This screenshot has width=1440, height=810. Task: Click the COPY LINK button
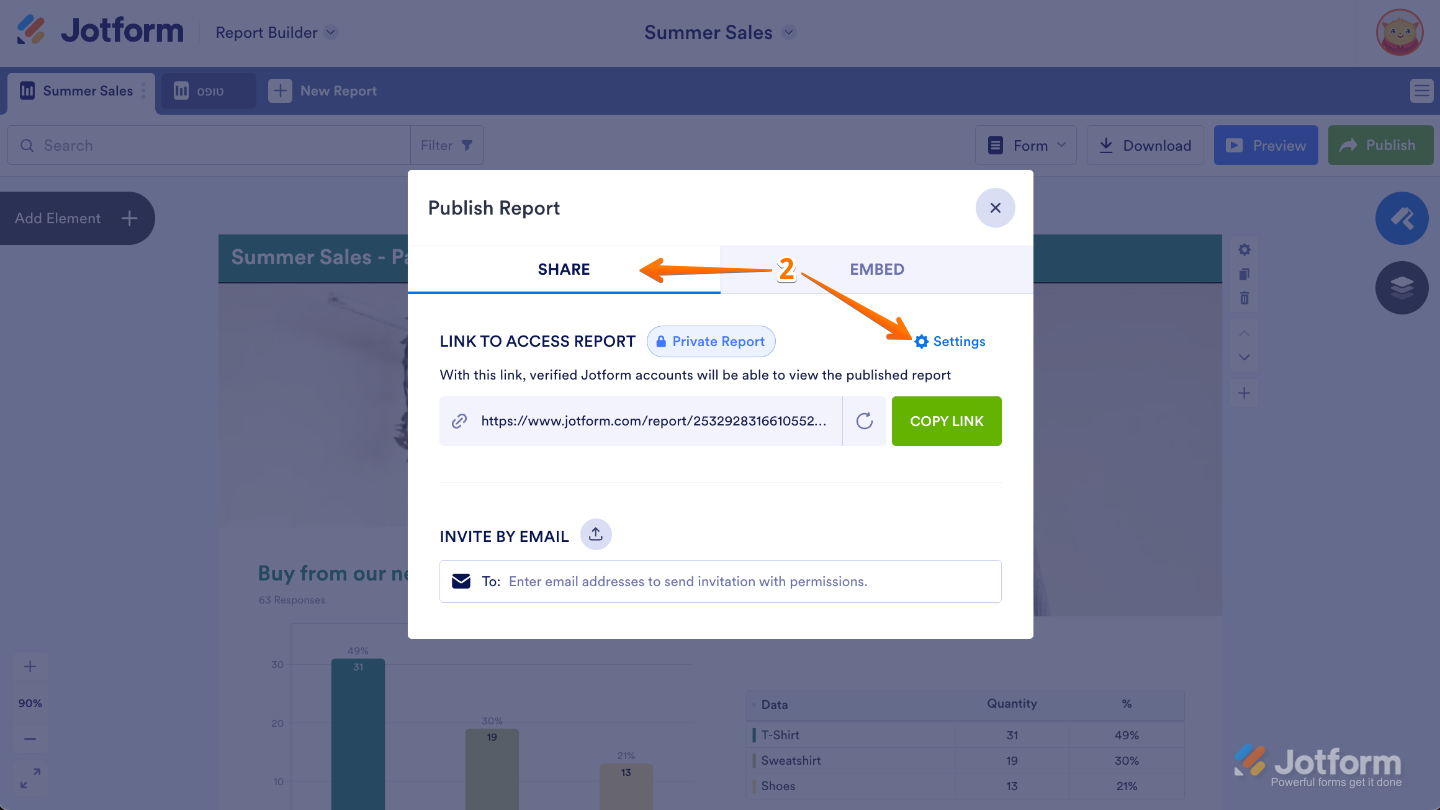[946, 420]
